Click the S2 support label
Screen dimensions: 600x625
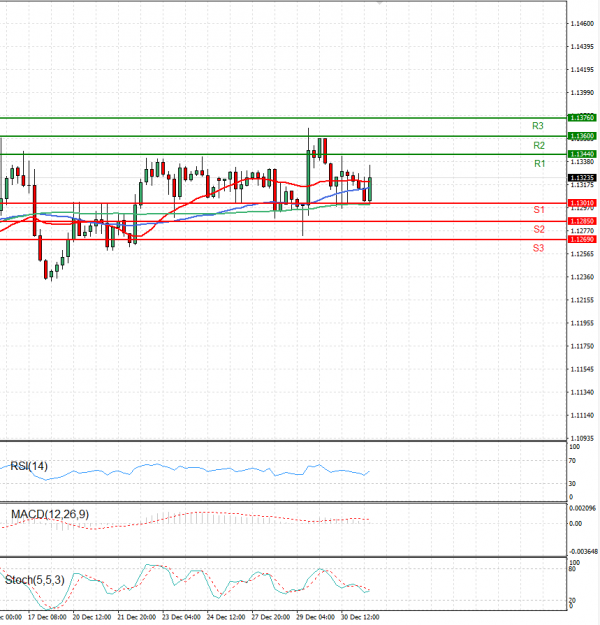tap(539, 229)
